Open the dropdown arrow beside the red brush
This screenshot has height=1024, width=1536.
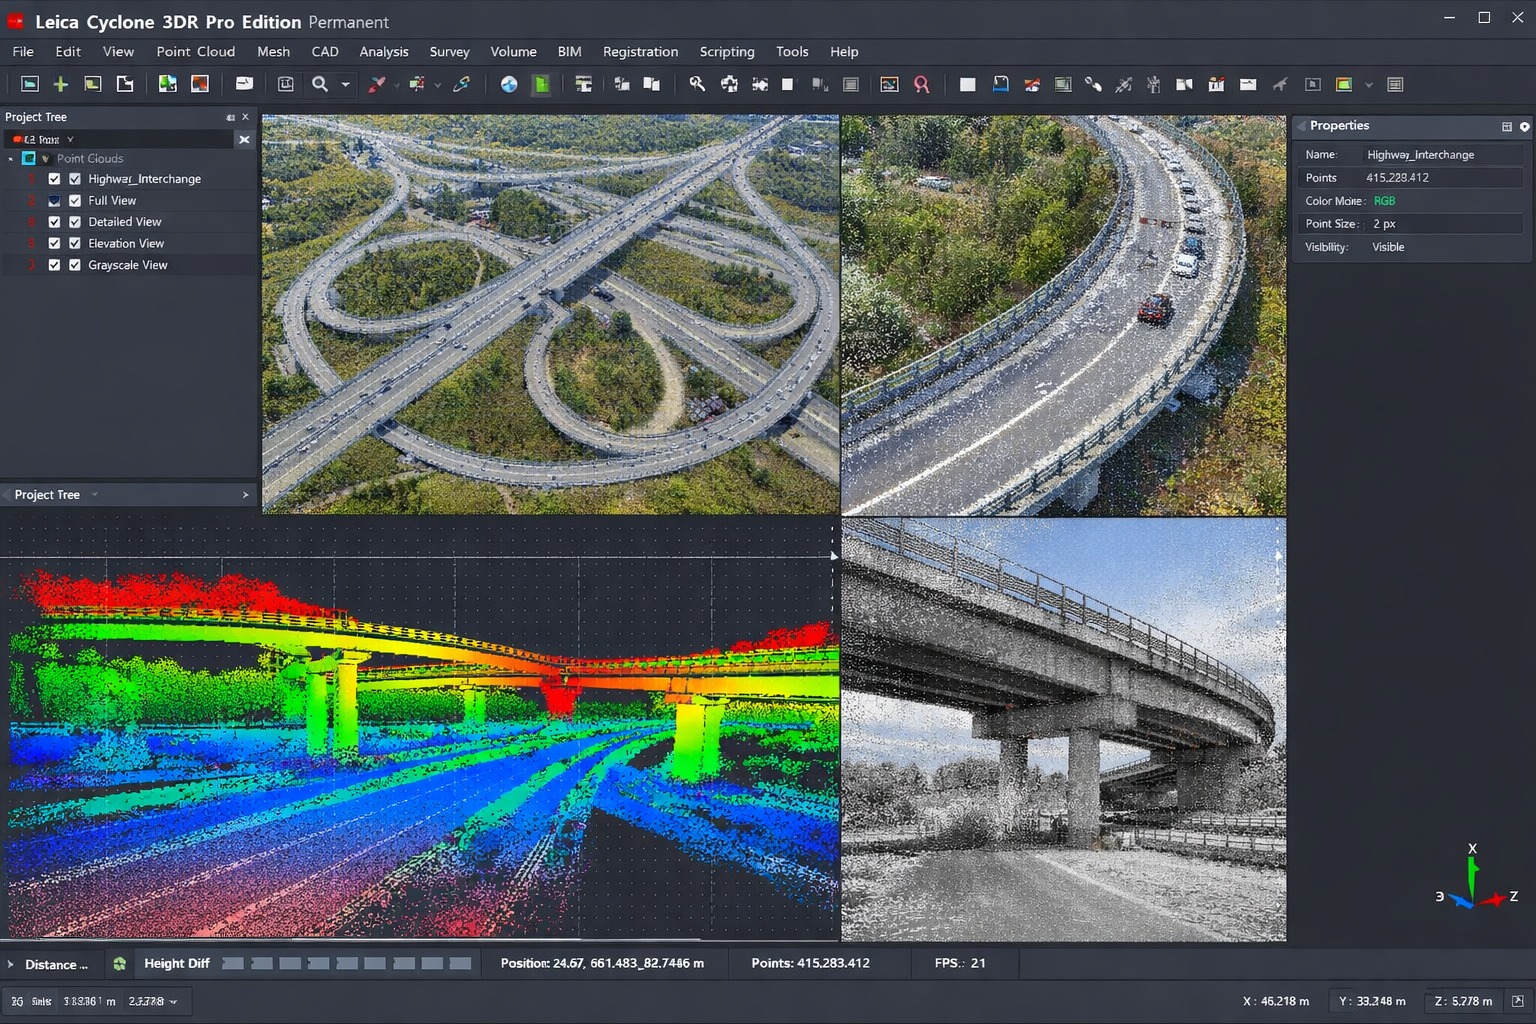tap(397, 86)
